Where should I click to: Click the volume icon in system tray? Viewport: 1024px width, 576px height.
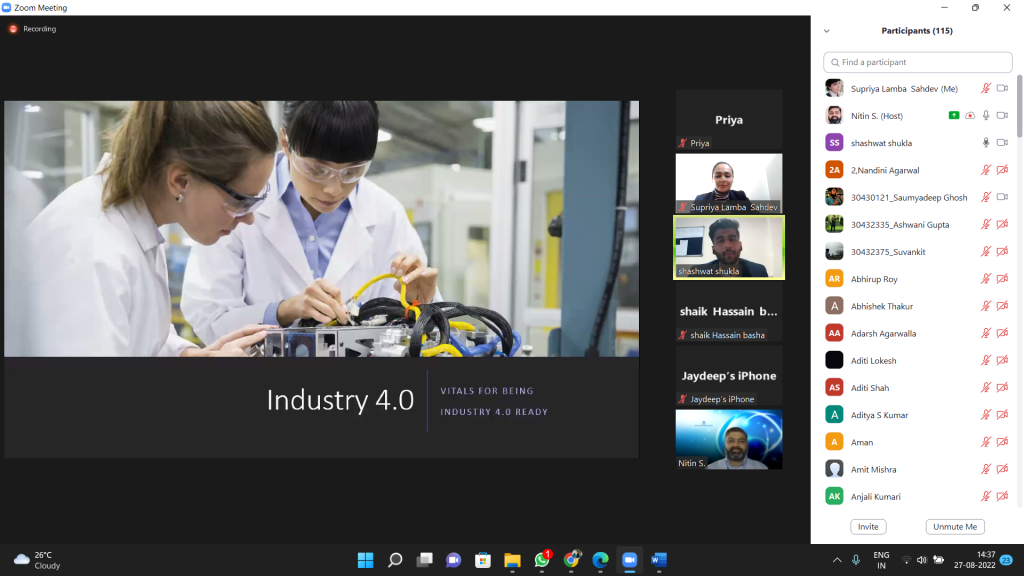pos(921,560)
